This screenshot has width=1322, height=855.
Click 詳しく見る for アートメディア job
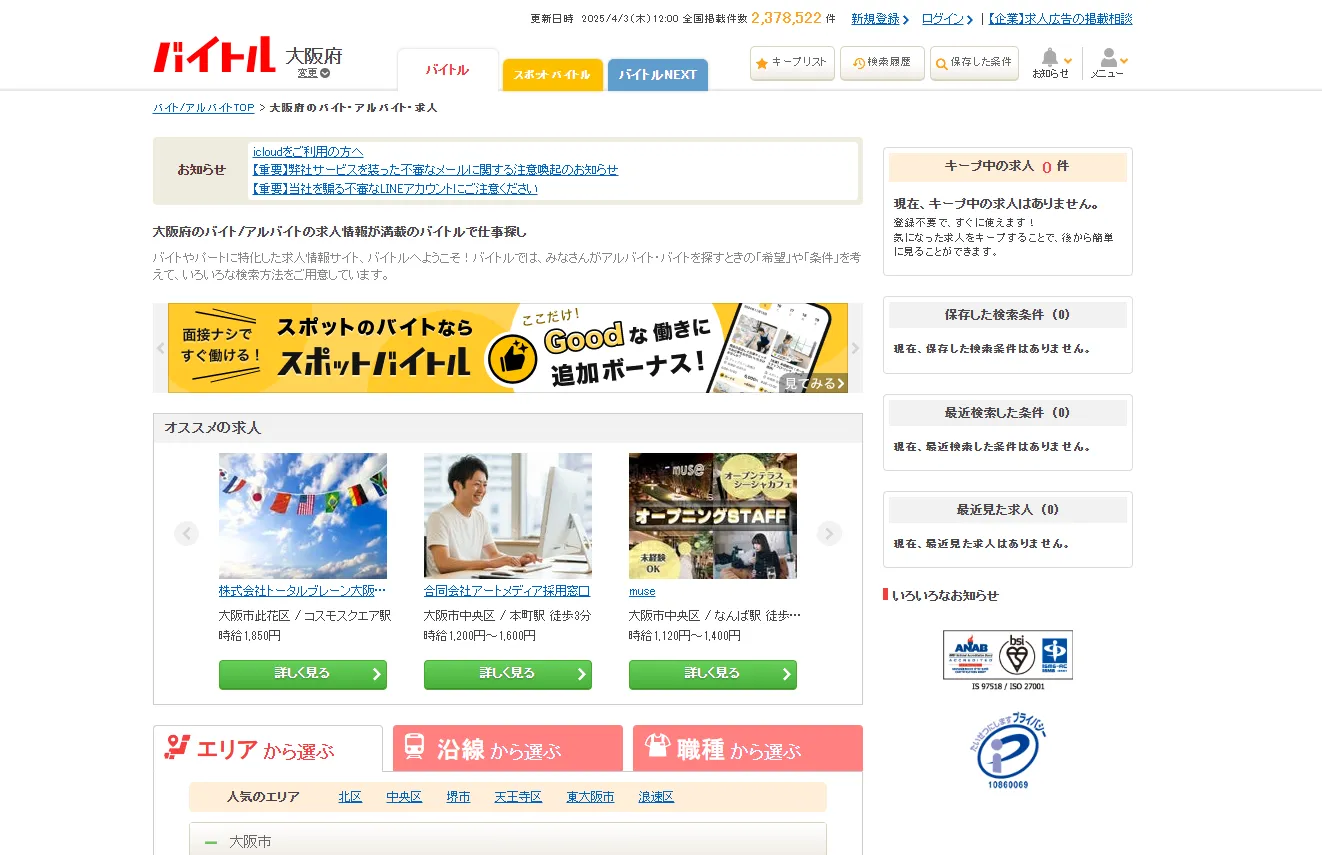(x=508, y=674)
